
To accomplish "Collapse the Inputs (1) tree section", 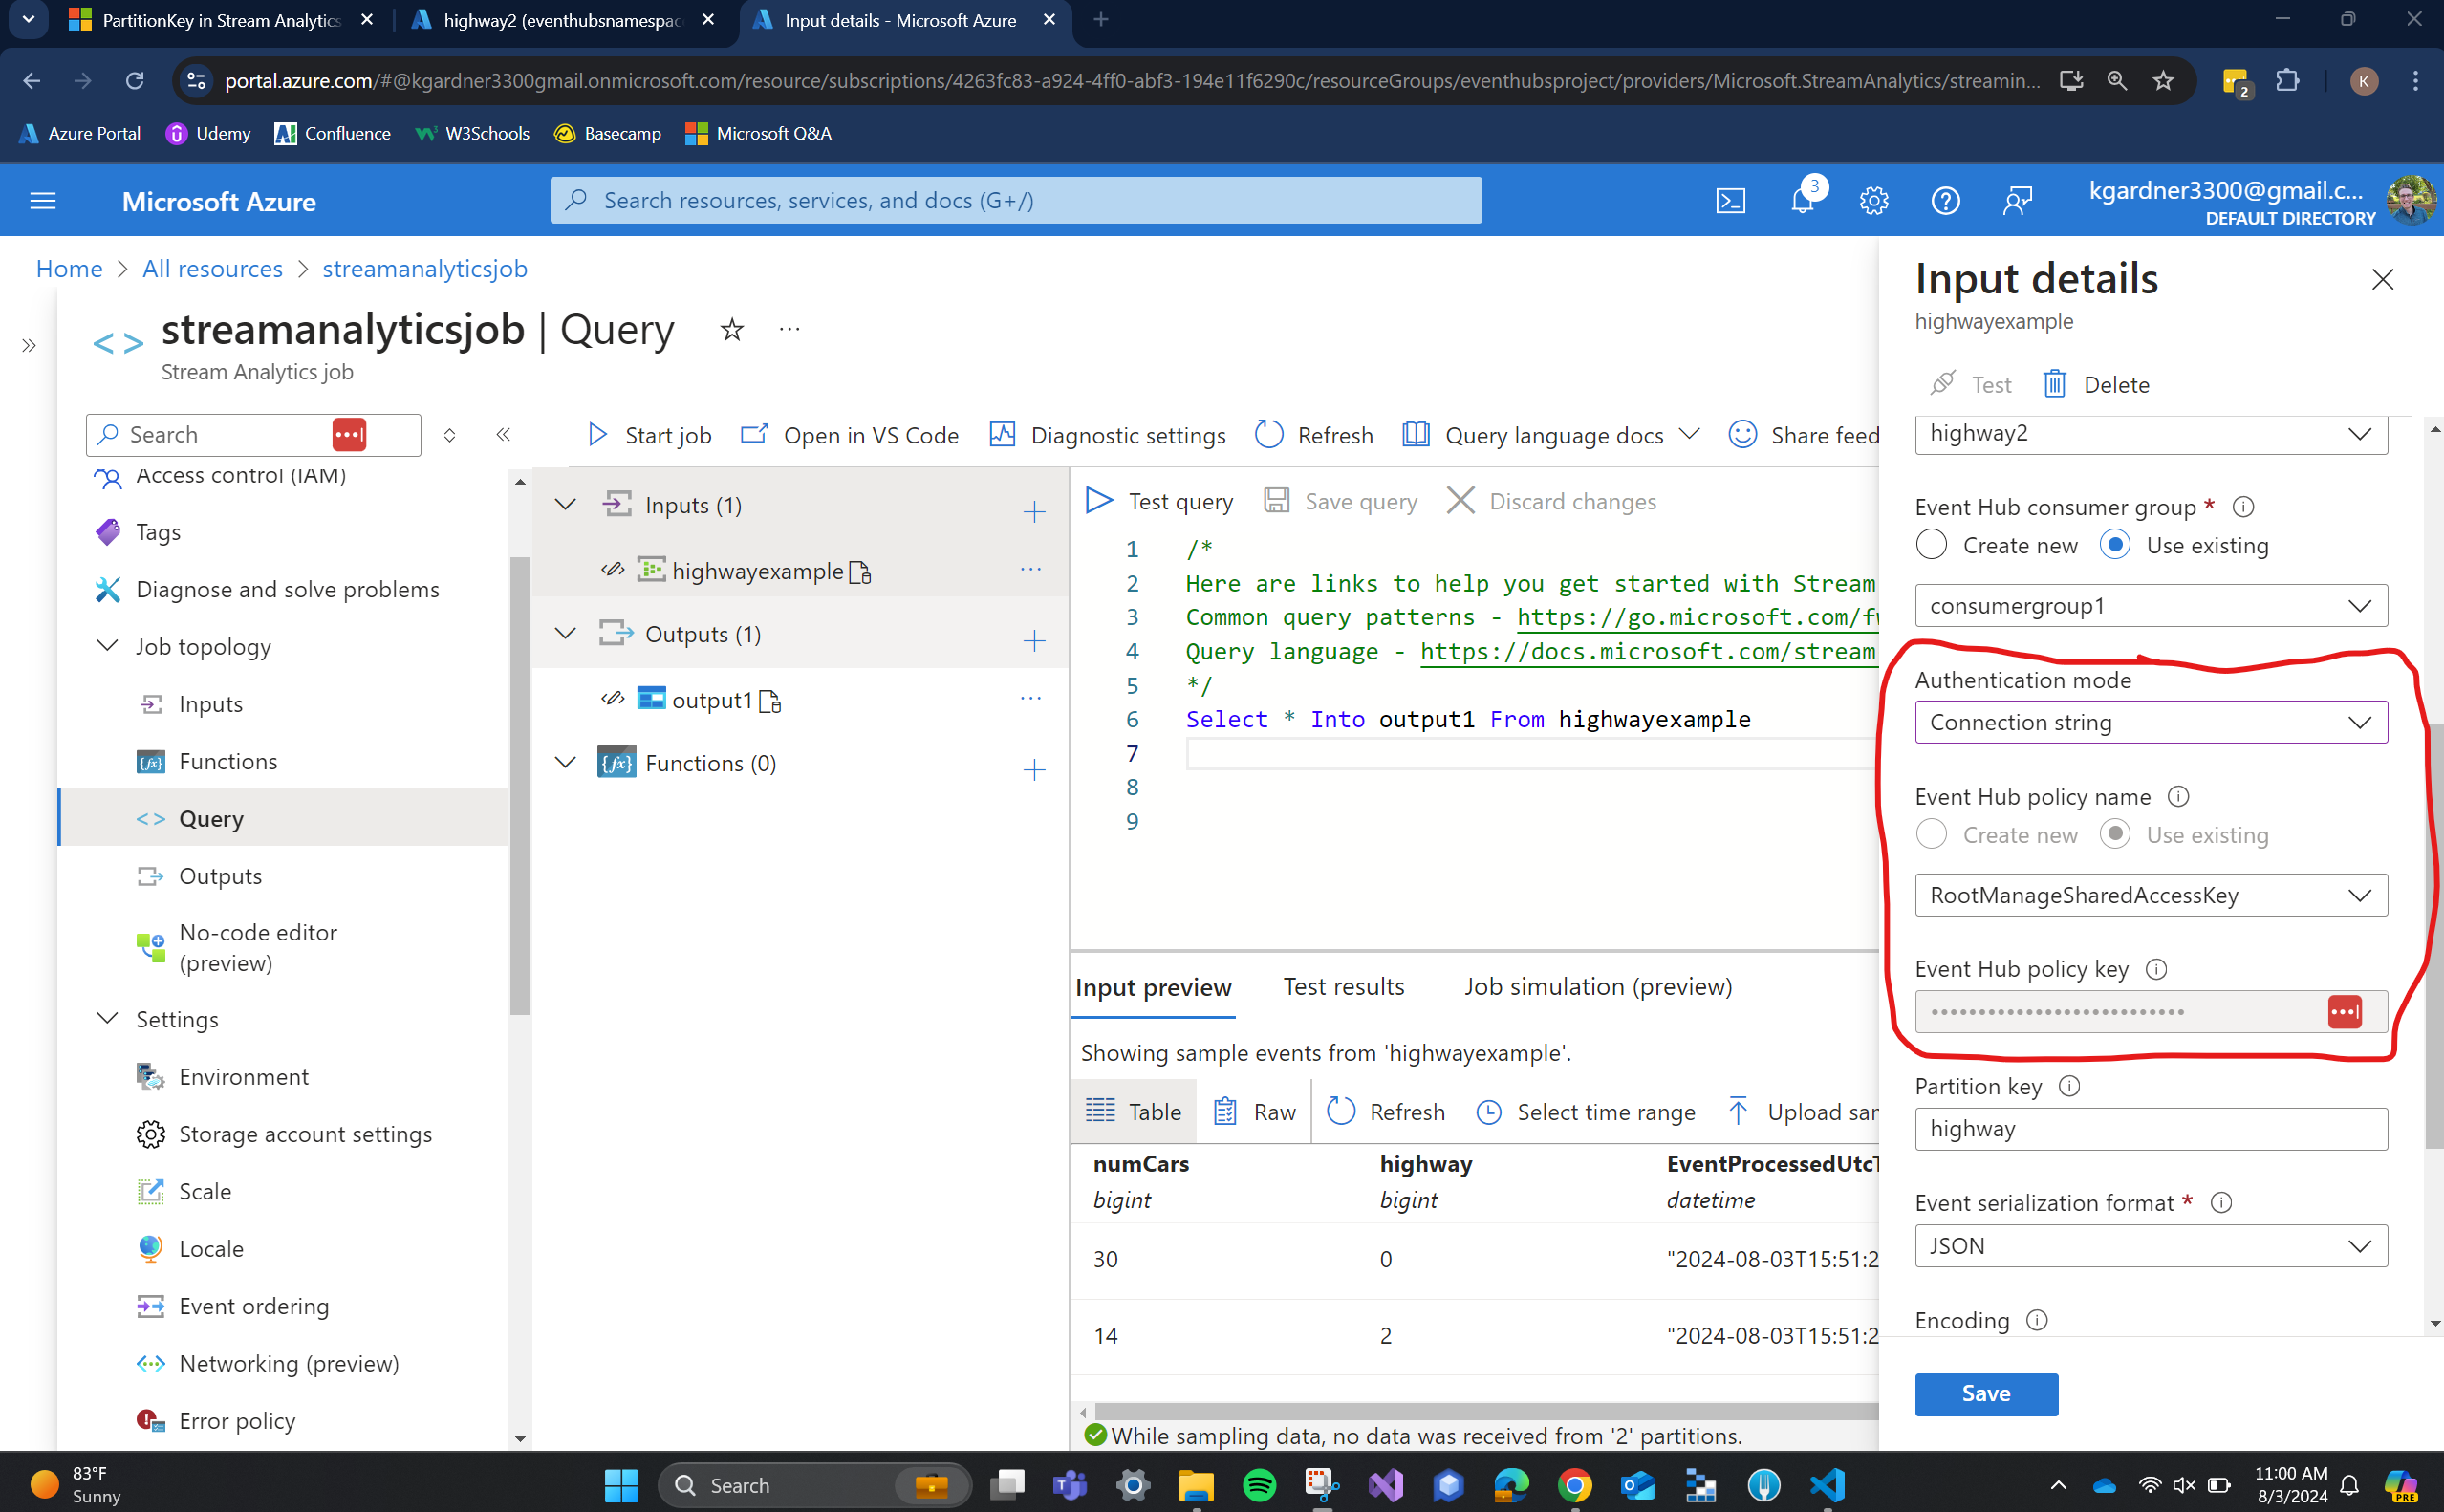I will (565, 504).
